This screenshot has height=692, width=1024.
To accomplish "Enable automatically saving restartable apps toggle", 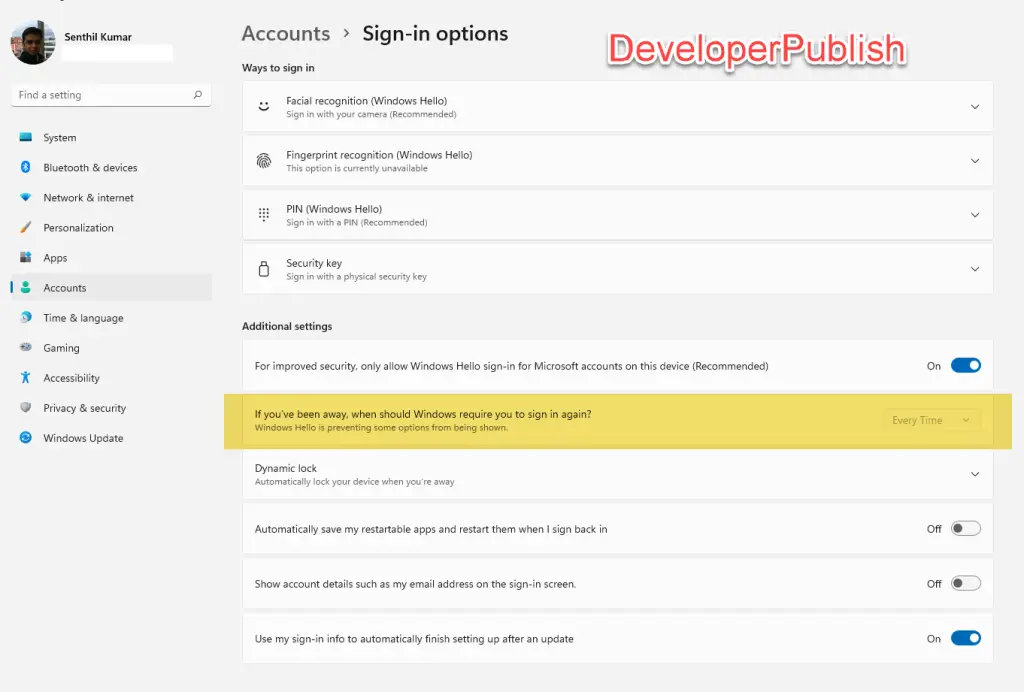I will click(965, 529).
